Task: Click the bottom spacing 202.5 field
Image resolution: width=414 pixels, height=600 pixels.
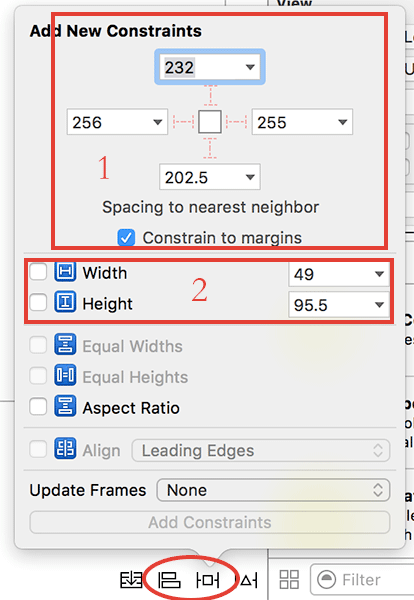Action: click(210, 177)
